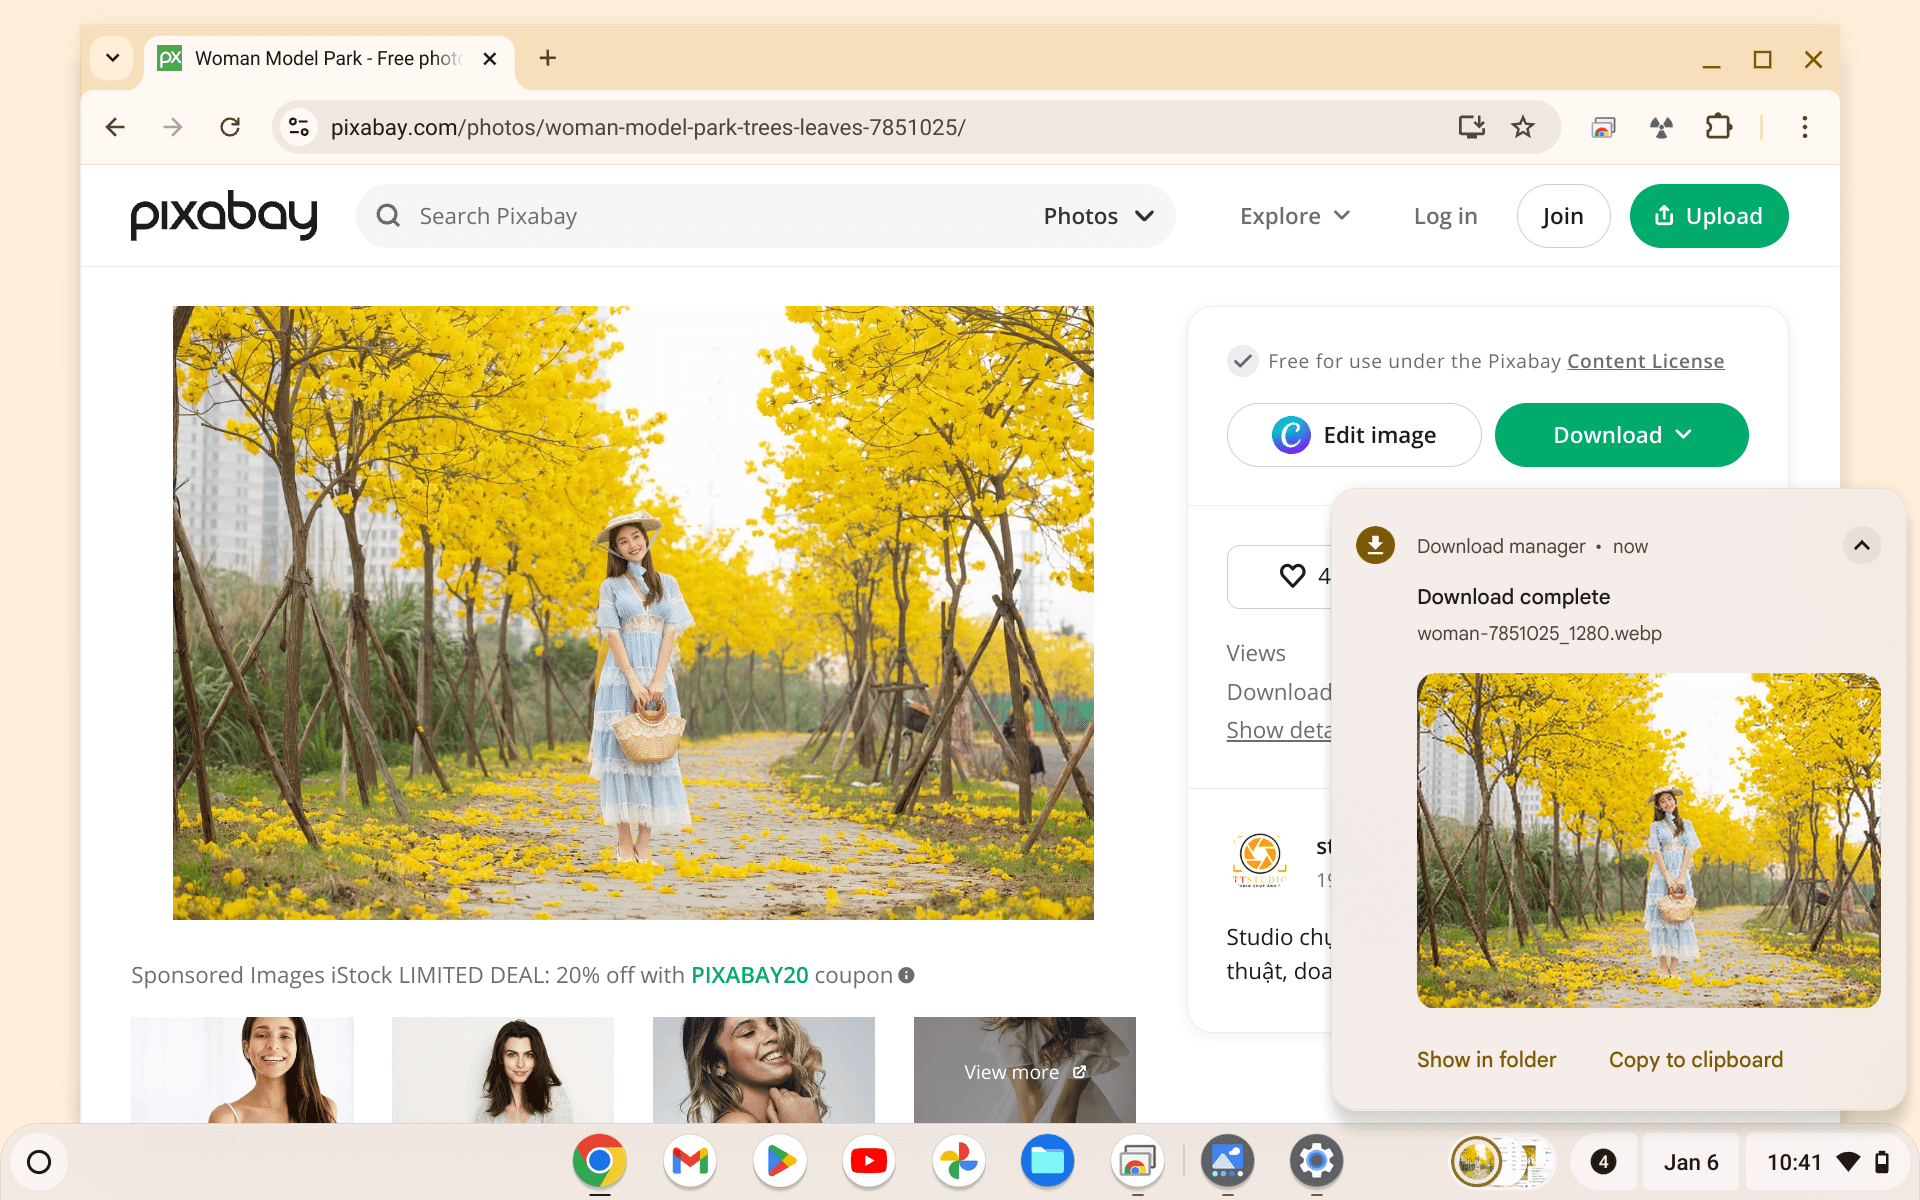Open notification count badge in tray
1920x1200 pixels.
(1603, 1162)
